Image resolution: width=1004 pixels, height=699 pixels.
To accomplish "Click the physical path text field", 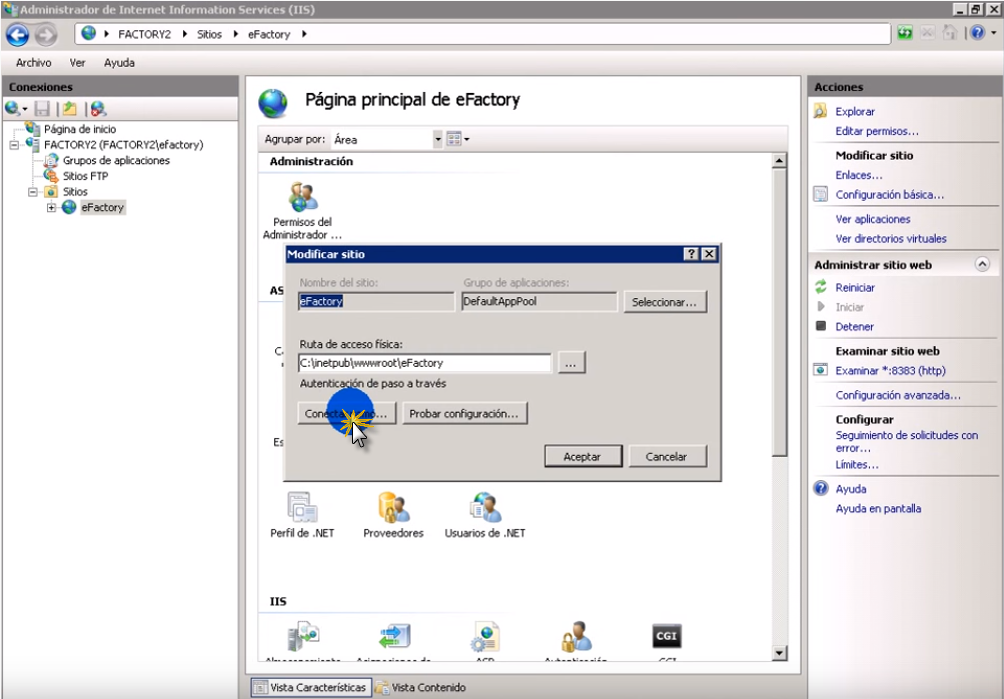I will click(424, 363).
